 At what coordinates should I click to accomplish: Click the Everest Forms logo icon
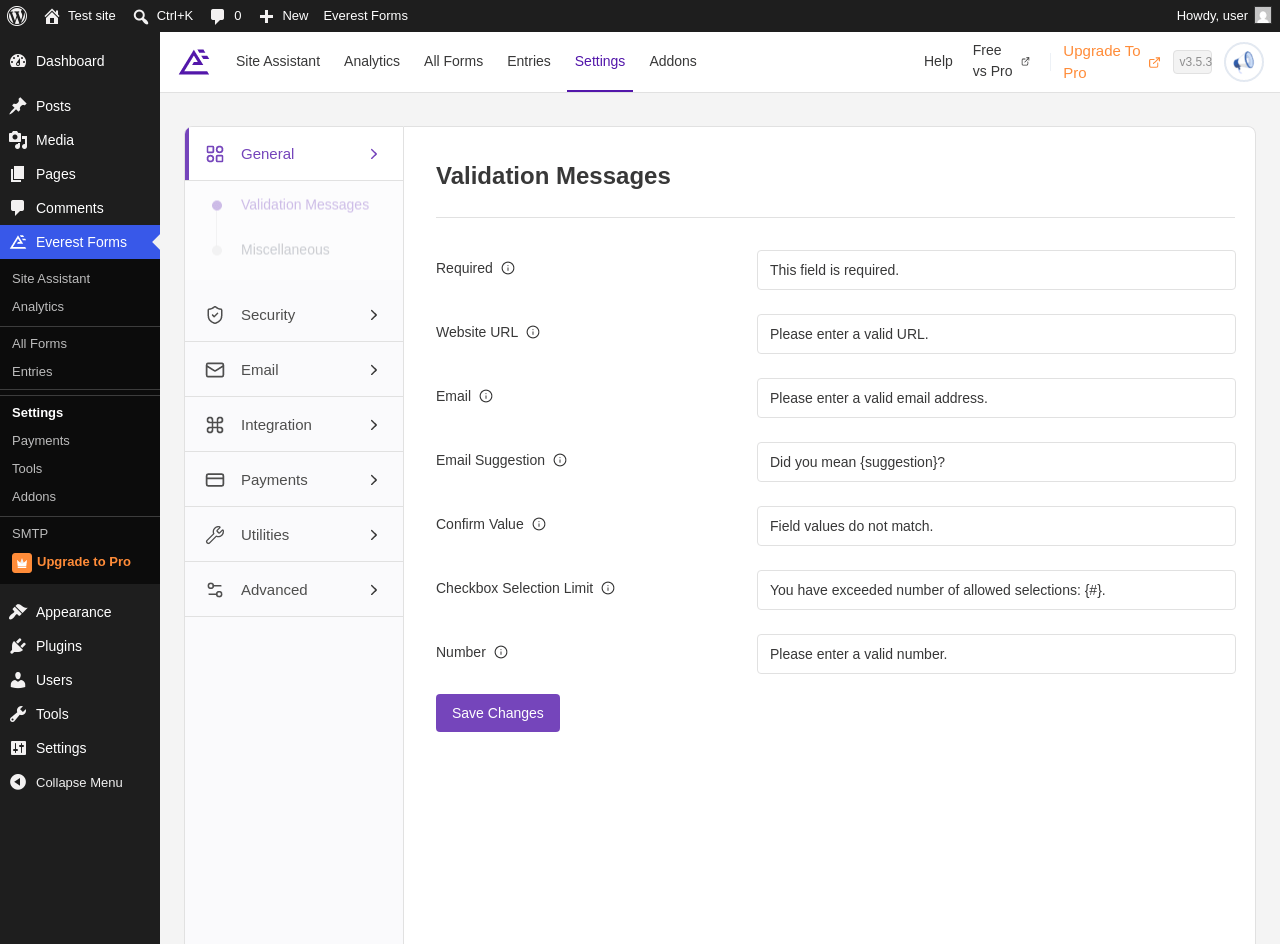pos(194,61)
